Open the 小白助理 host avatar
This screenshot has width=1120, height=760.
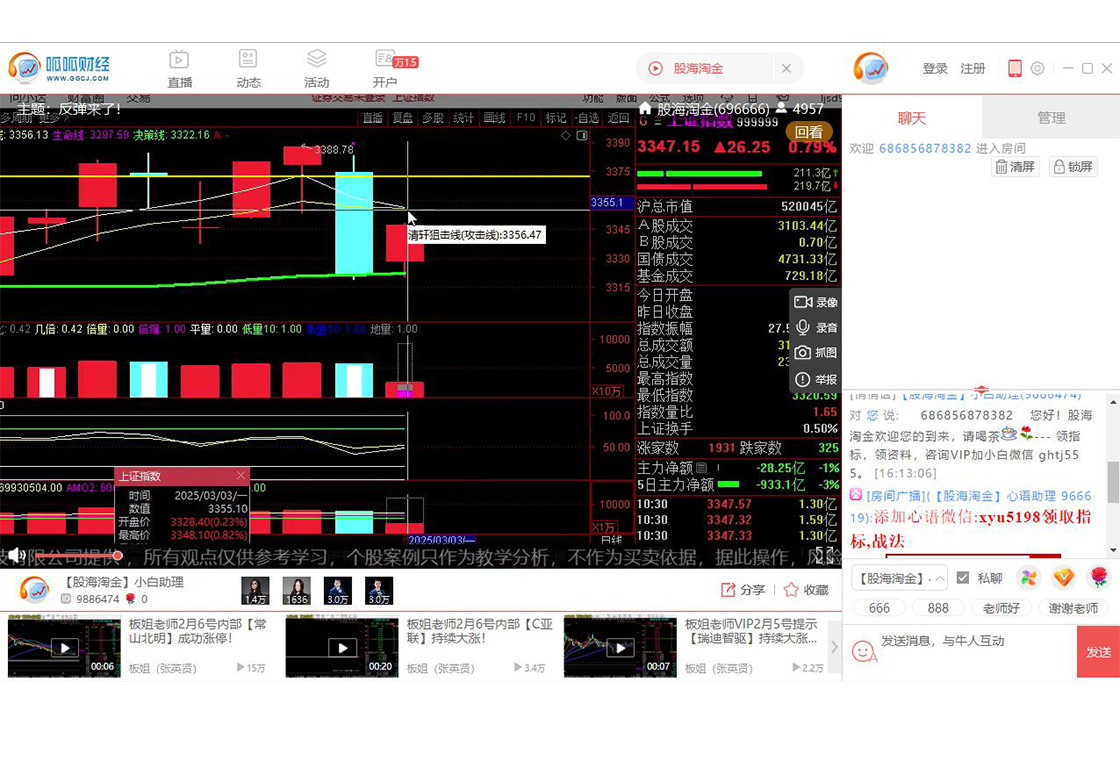click(34, 590)
